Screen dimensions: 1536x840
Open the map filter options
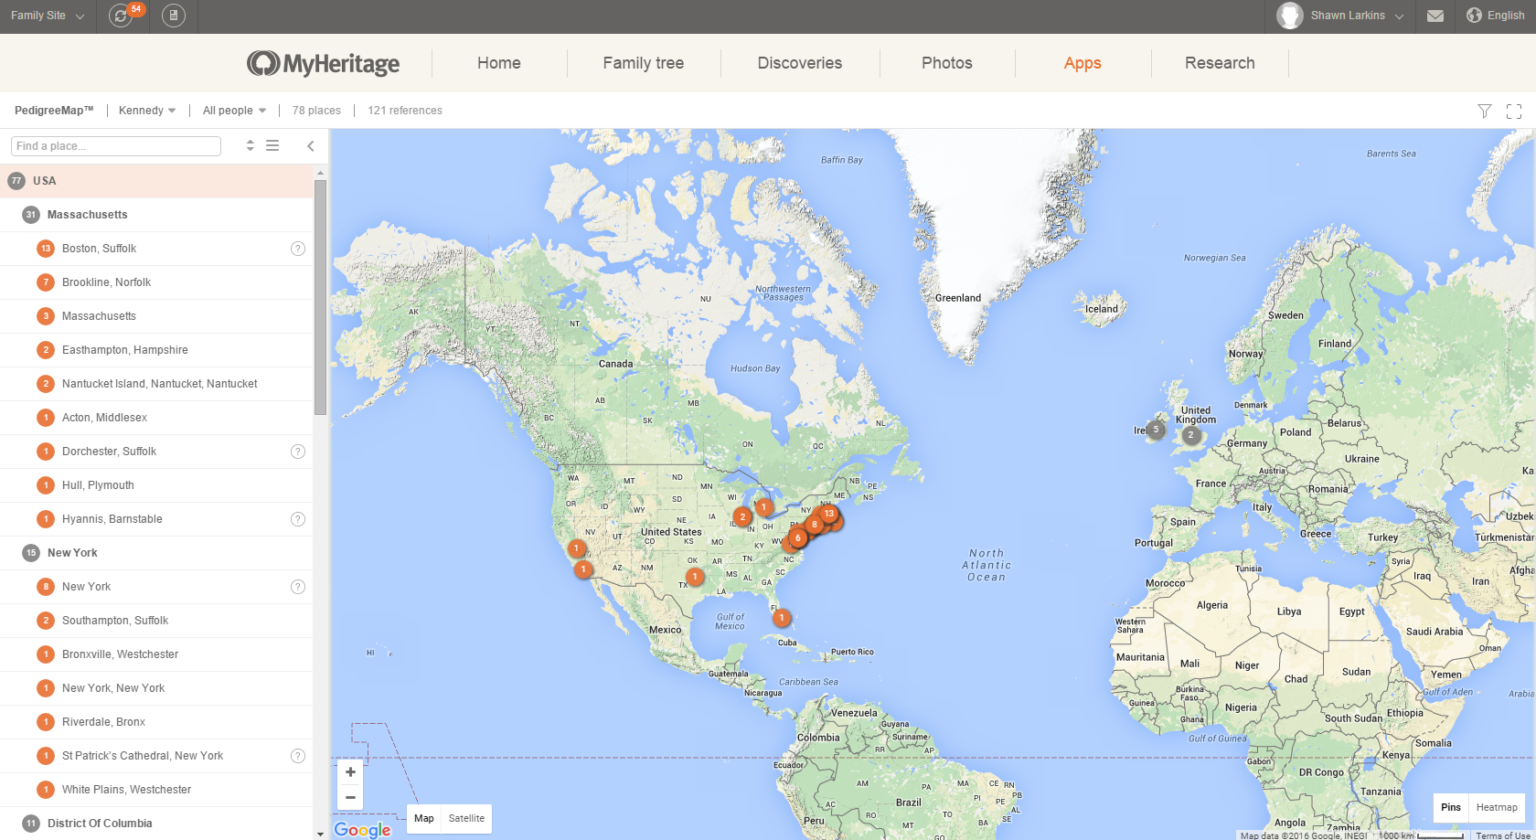(1484, 111)
